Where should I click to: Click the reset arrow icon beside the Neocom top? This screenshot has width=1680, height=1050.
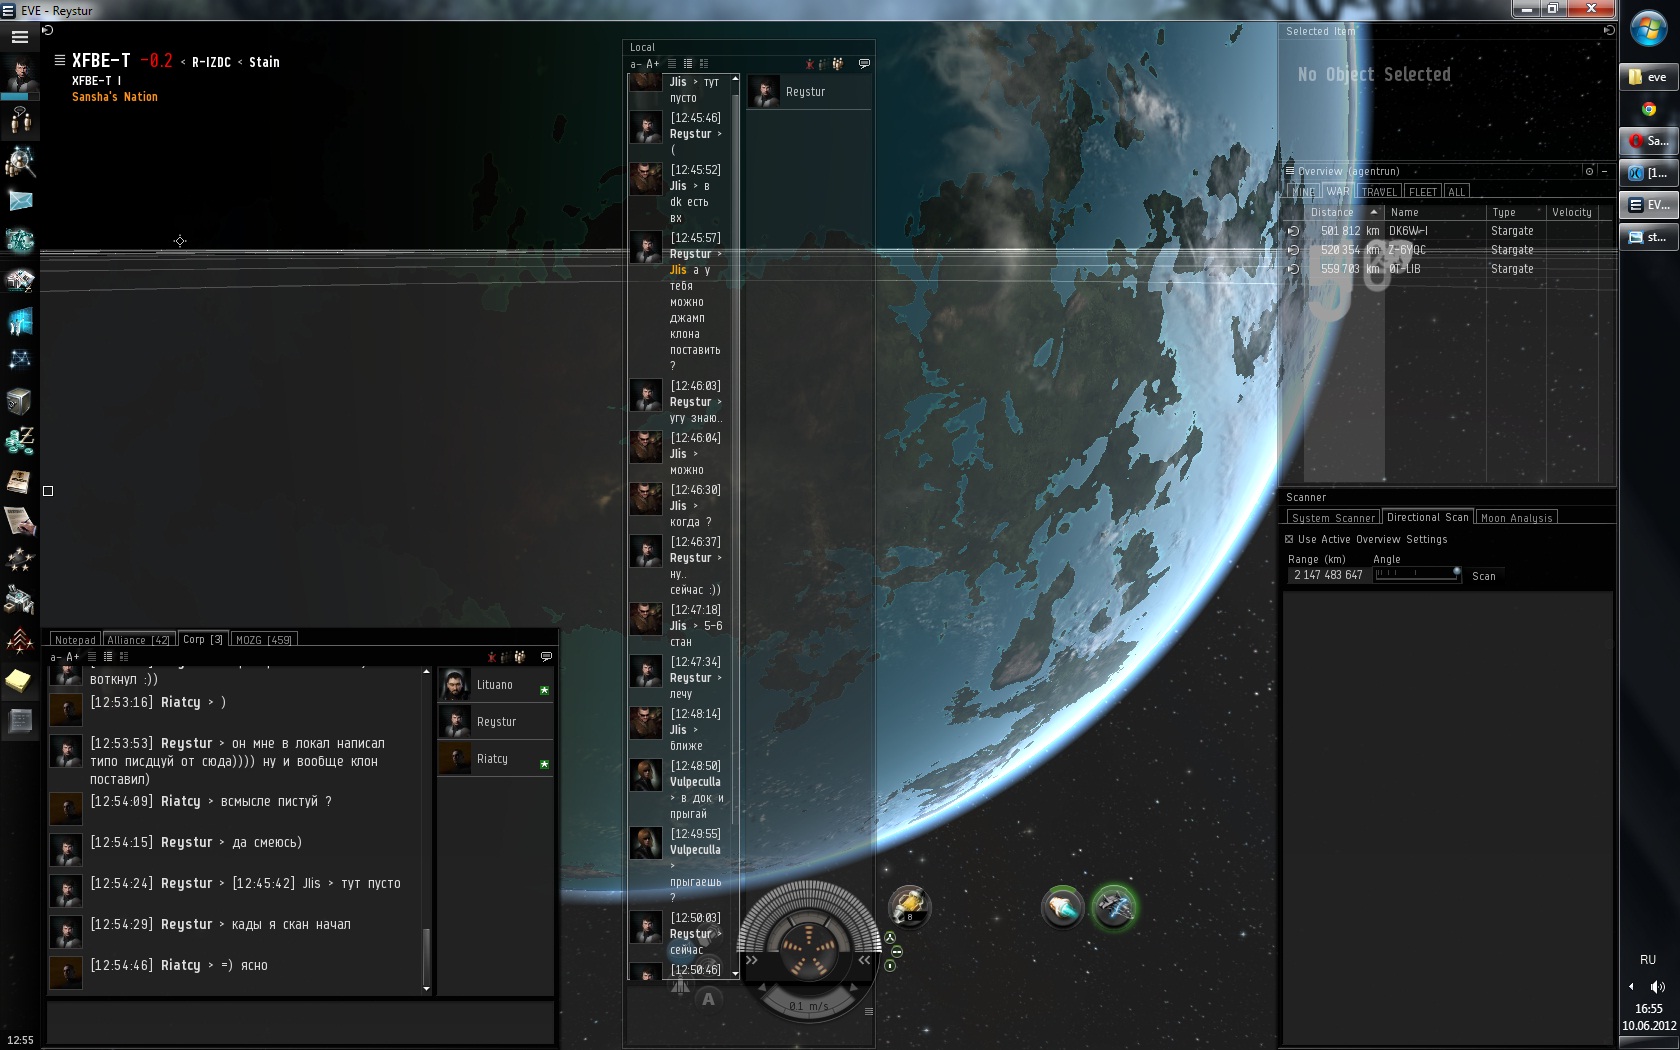pyautogui.click(x=47, y=30)
